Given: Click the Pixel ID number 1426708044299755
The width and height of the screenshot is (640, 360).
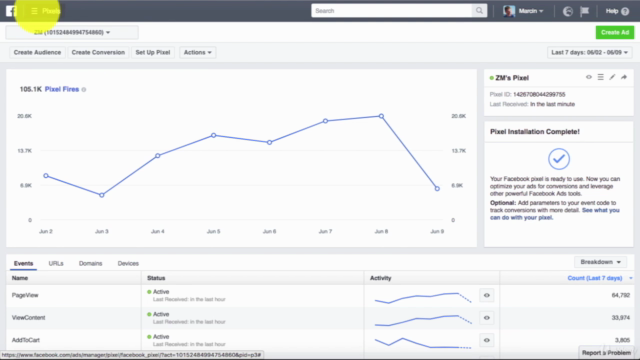Looking at the screenshot, I should click(x=539, y=94).
